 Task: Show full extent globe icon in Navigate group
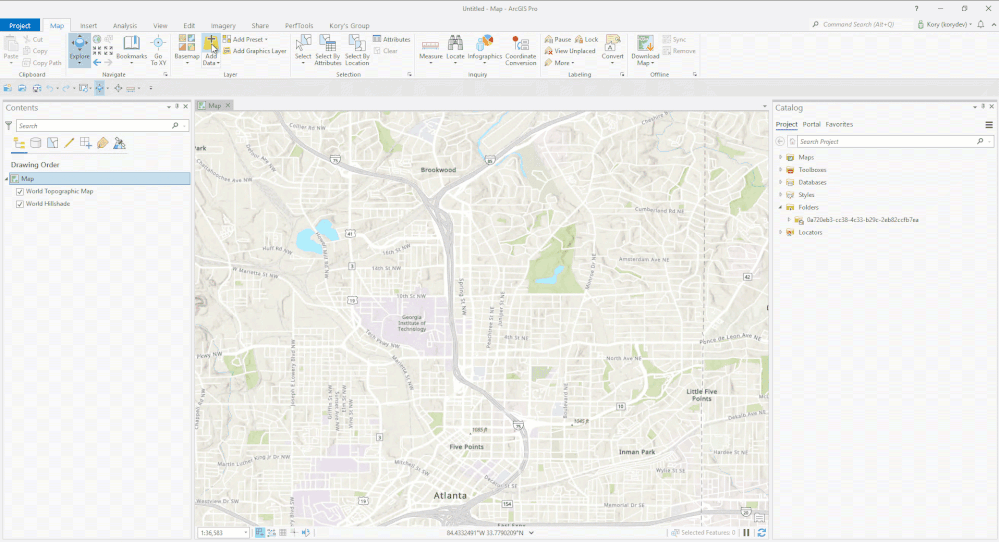(x=97, y=39)
